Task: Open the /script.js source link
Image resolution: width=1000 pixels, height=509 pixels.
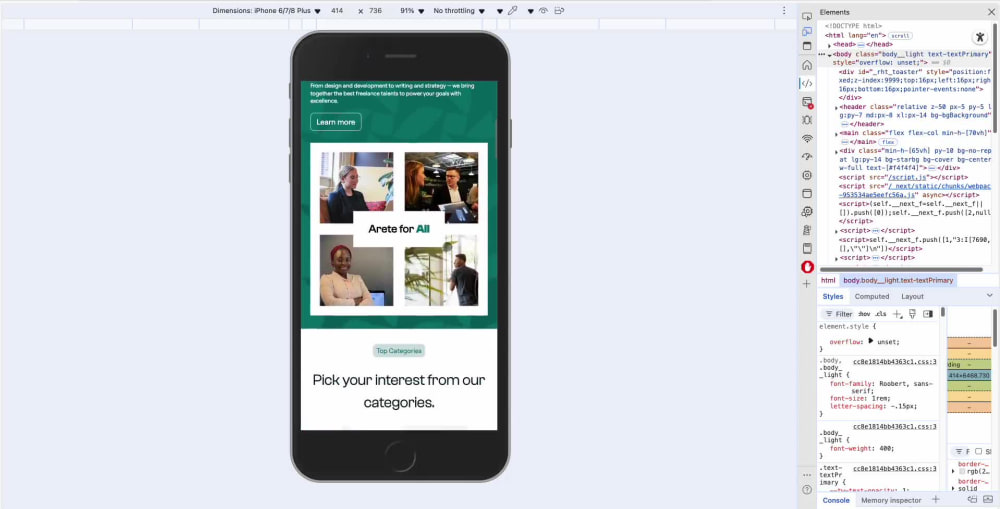Action: [x=908, y=177]
